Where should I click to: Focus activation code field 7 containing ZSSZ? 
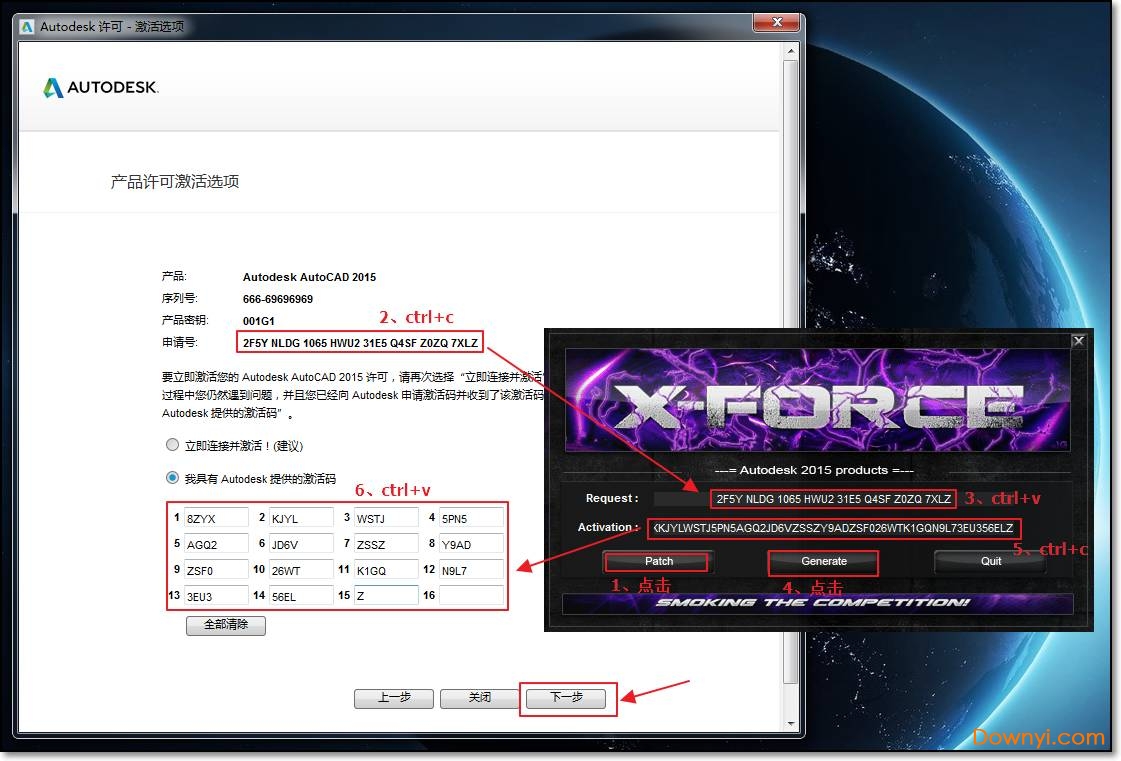(x=385, y=544)
